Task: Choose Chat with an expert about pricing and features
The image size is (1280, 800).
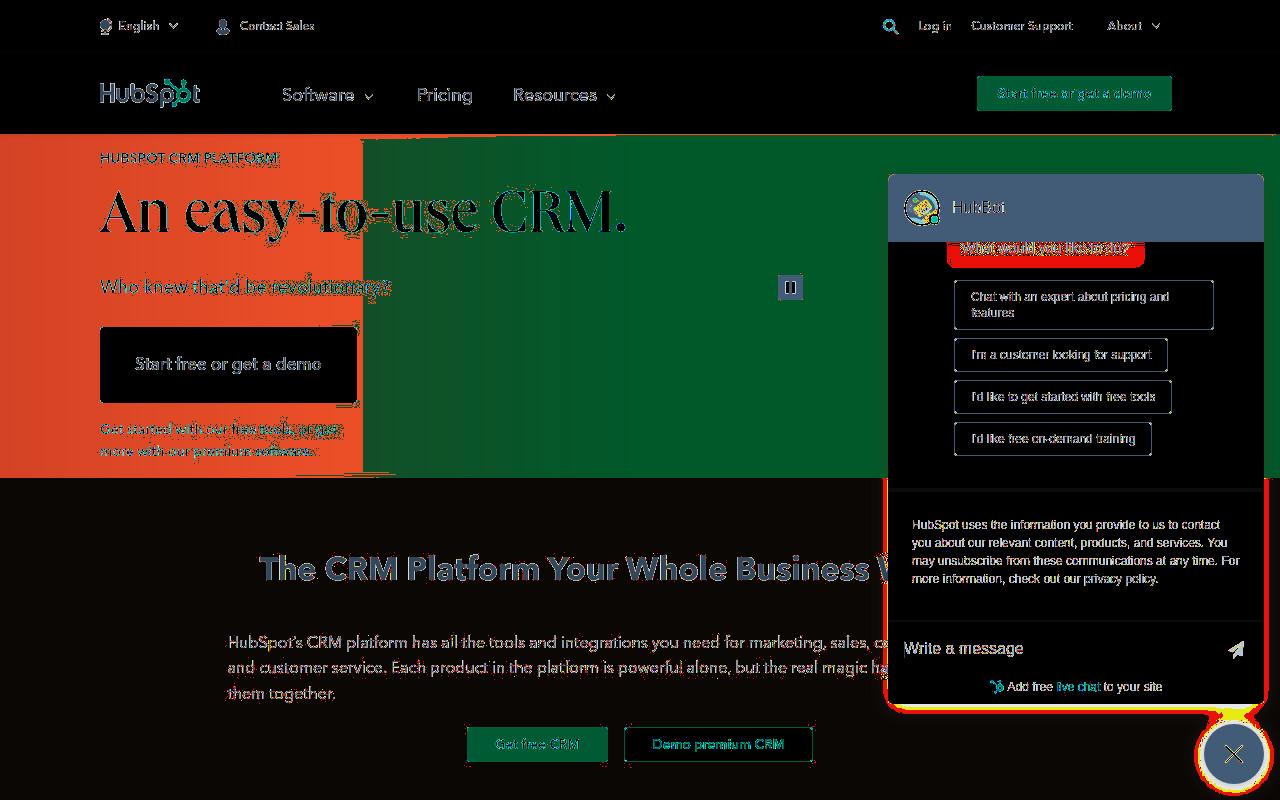Action: (x=1083, y=305)
